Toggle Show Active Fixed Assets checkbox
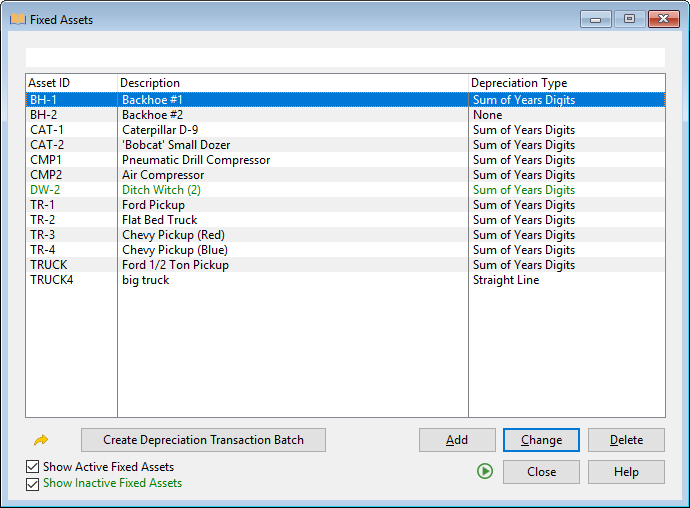The width and height of the screenshot is (690, 508). [33, 467]
